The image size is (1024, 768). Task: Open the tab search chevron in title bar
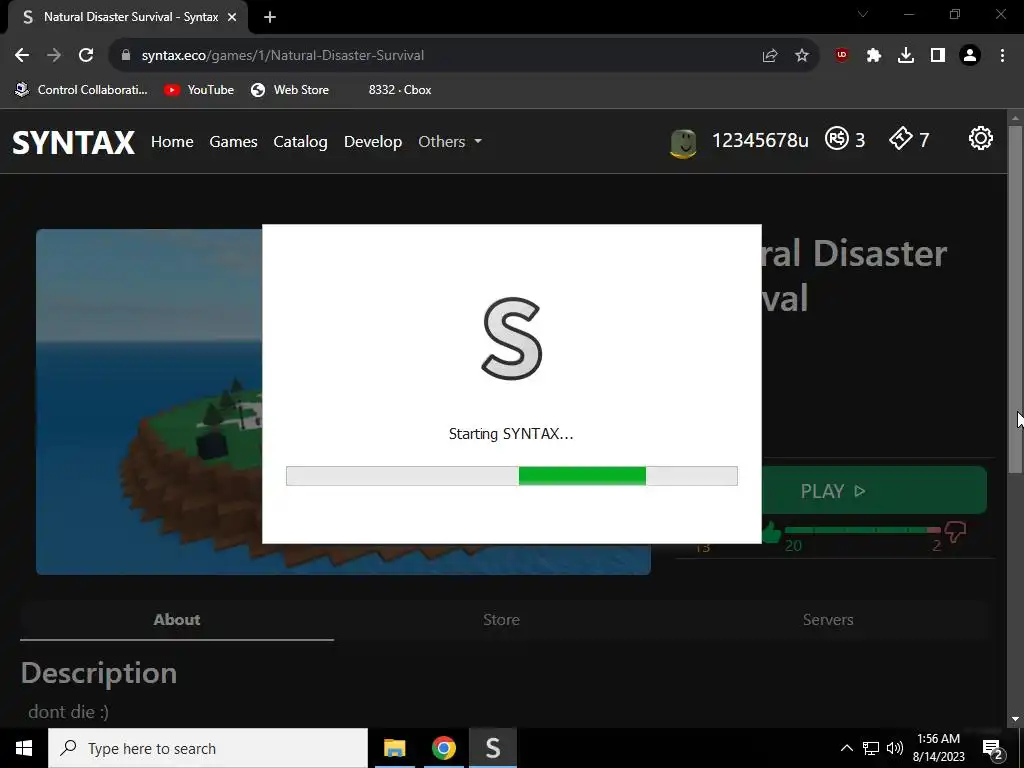coord(863,14)
